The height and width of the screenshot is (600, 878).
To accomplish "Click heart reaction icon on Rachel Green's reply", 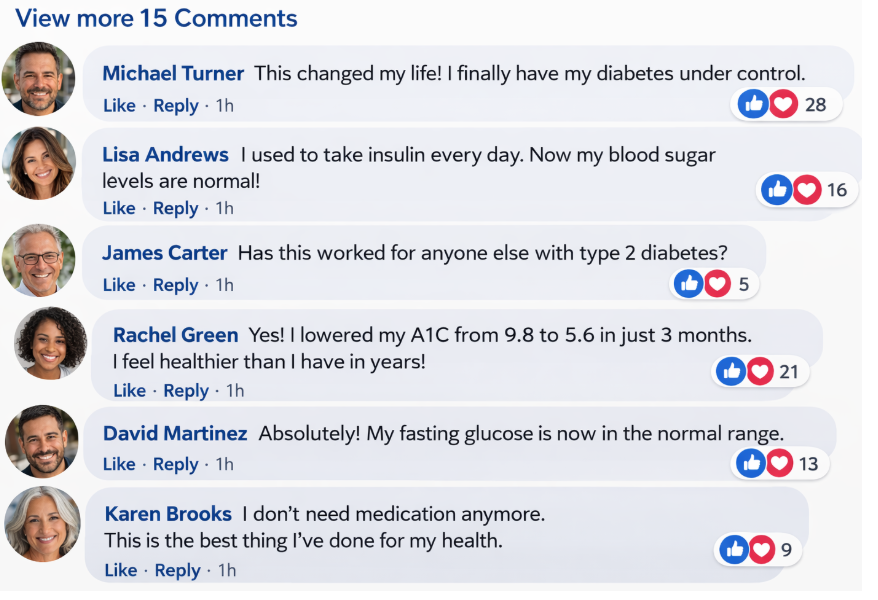I will pyautogui.click(x=760, y=372).
